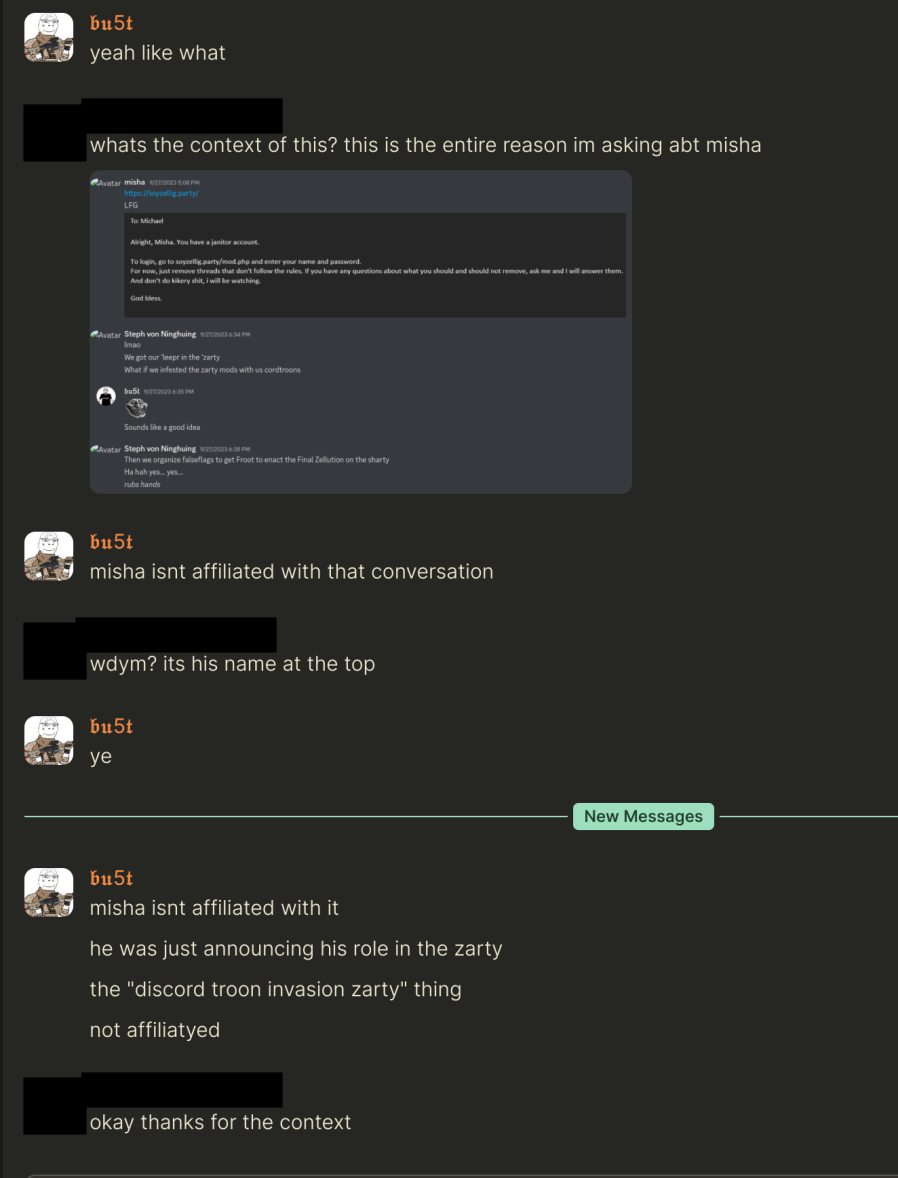Click bu5t's avatar beside "misha isnt affiliated with that conversation"
Viewport: 898px width, 1178px height.
[49, 556]
